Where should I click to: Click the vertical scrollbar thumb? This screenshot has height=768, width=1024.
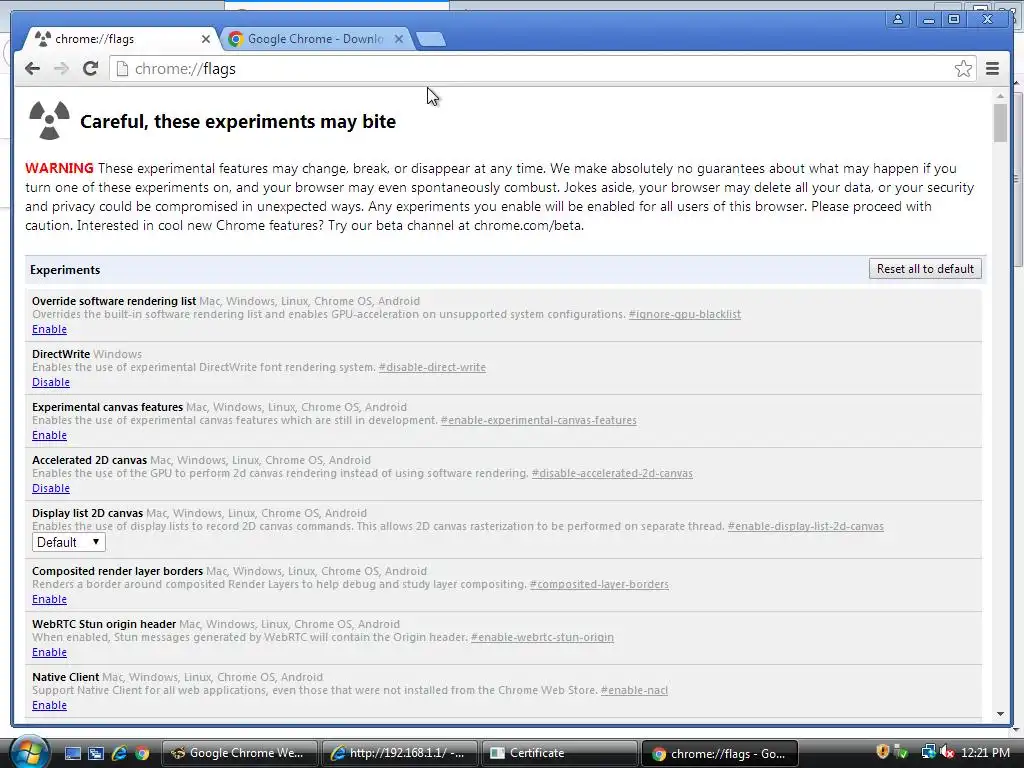pyautogui.click(x=1000, y=123)
